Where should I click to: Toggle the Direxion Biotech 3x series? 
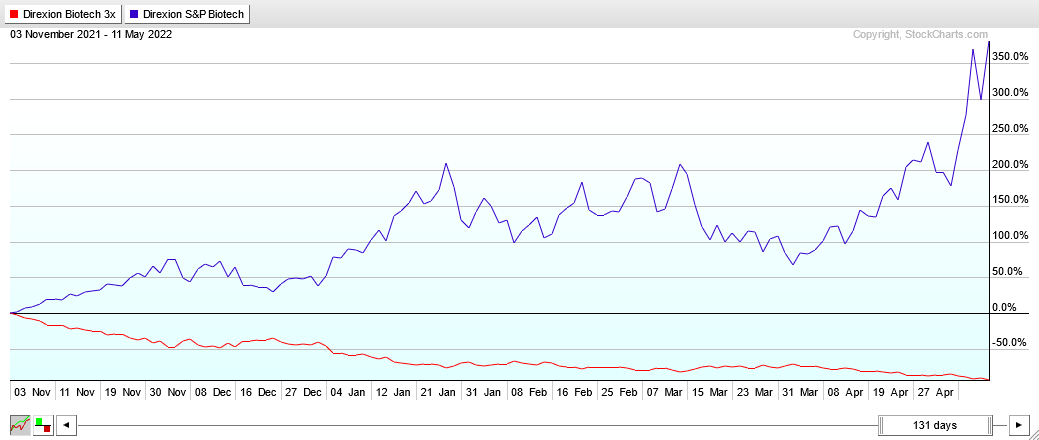point(63,14)
